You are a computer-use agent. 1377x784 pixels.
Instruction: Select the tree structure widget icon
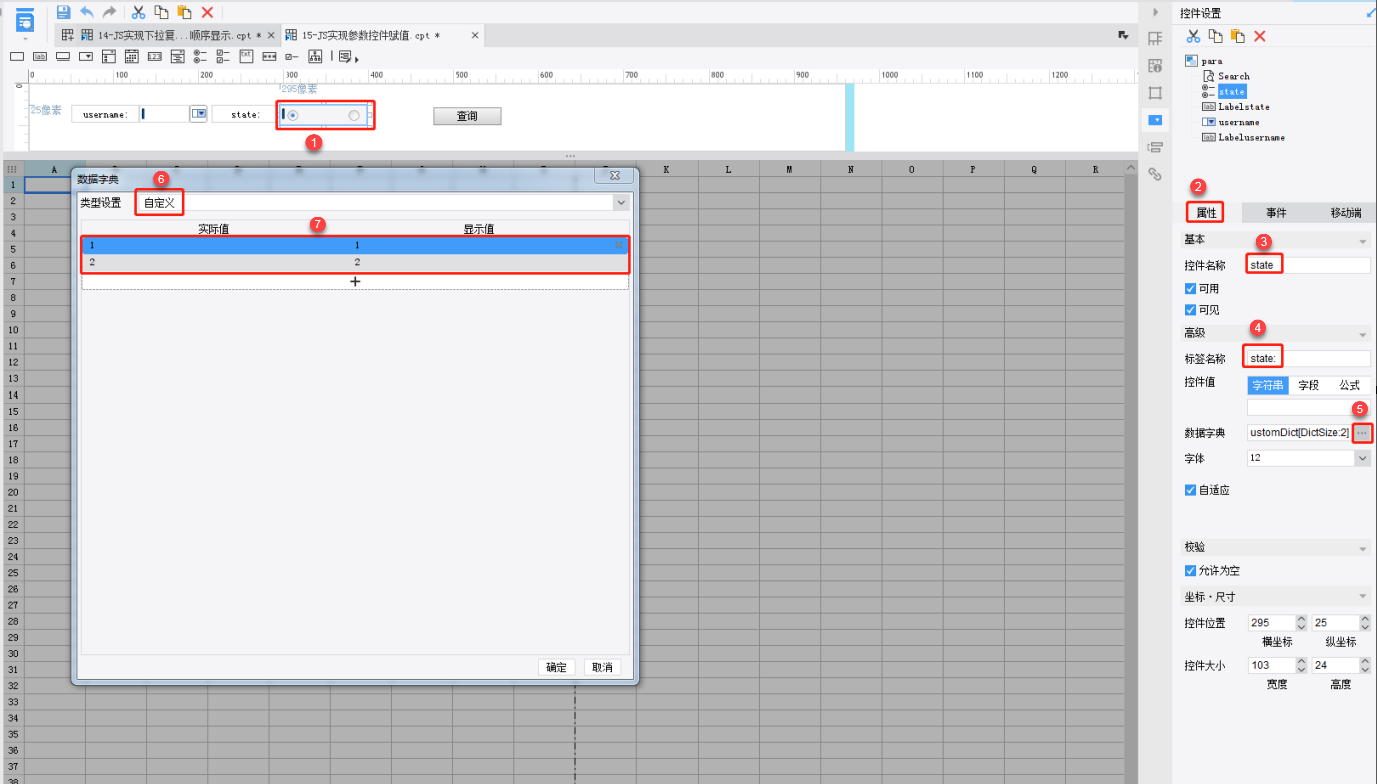(x=315, y=57)
